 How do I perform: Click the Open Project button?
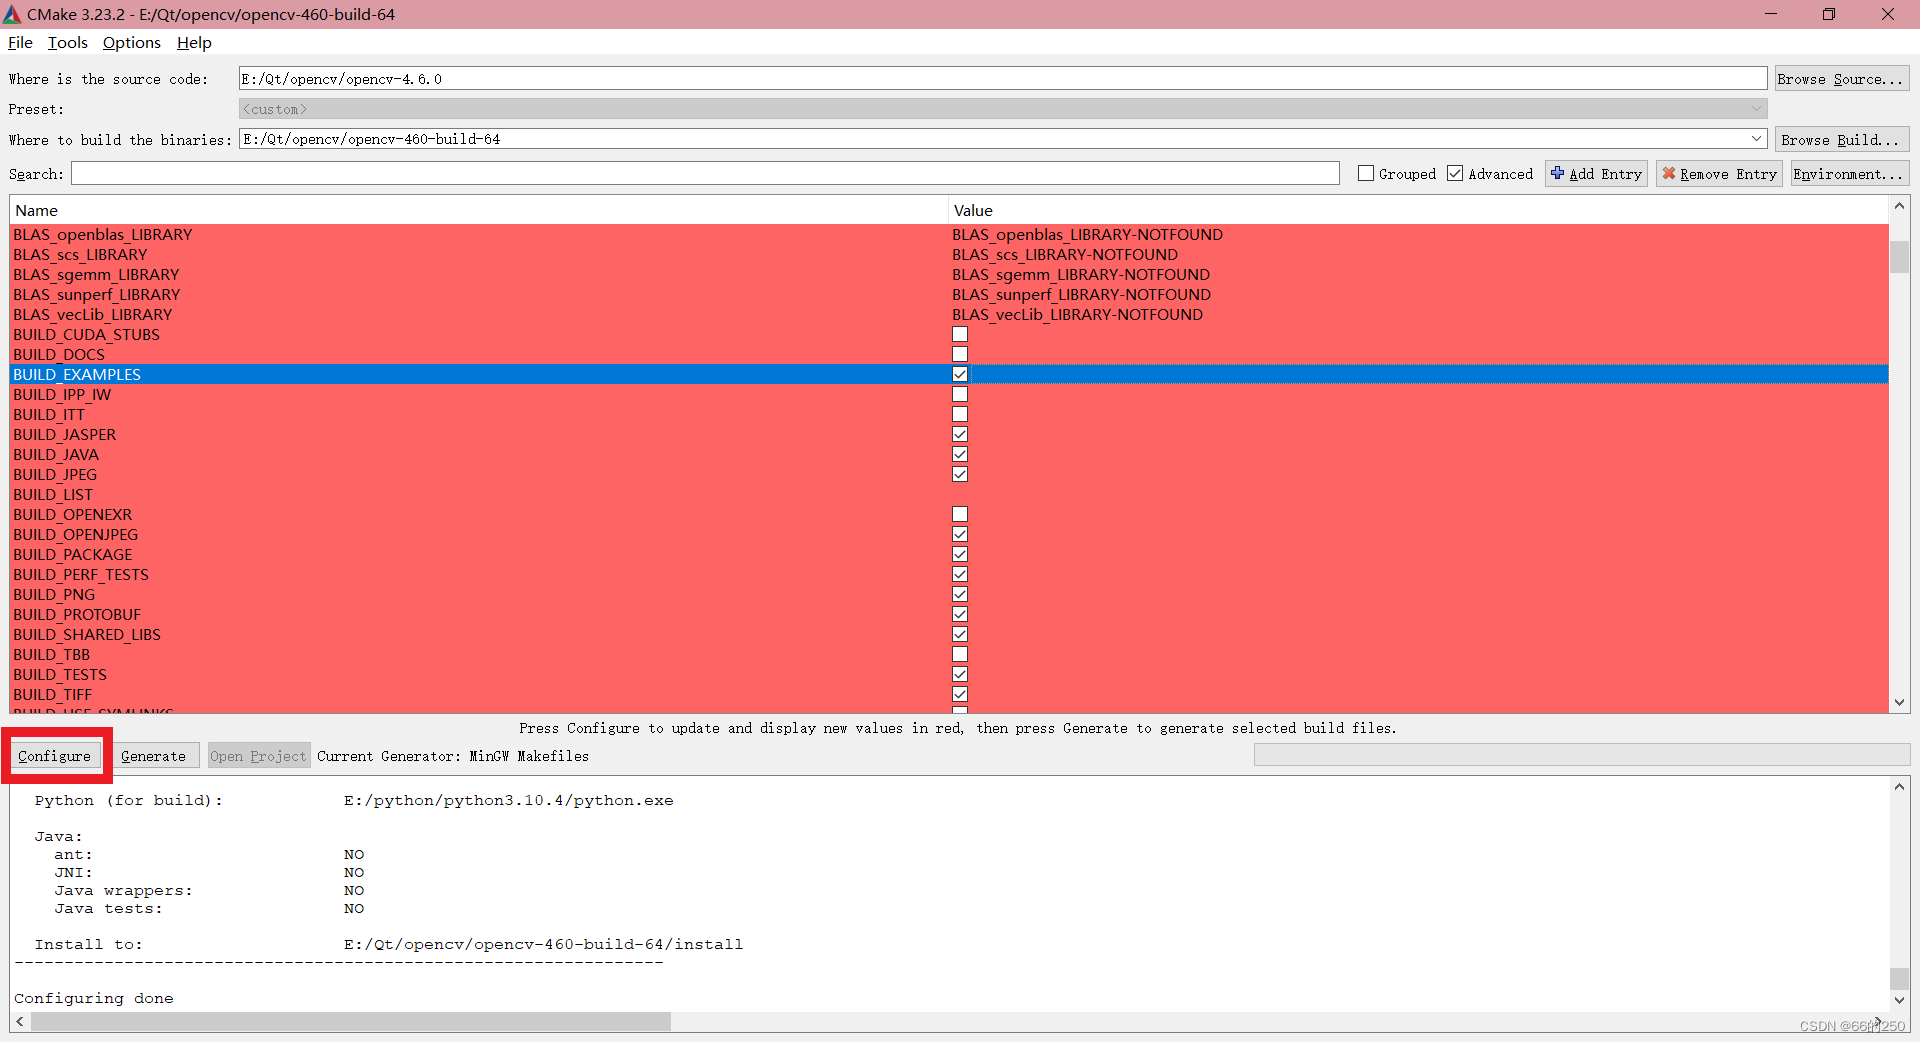(258, 756)
